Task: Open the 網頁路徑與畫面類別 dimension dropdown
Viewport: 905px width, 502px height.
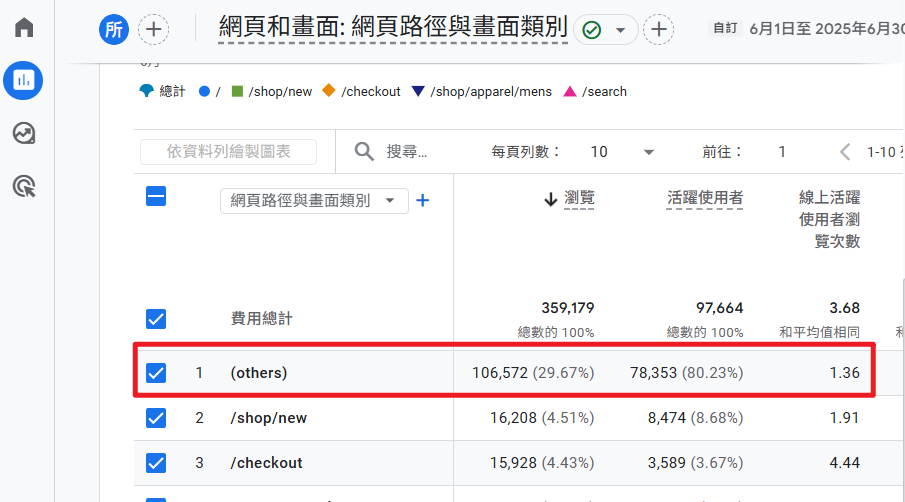Action: point(314,200)
